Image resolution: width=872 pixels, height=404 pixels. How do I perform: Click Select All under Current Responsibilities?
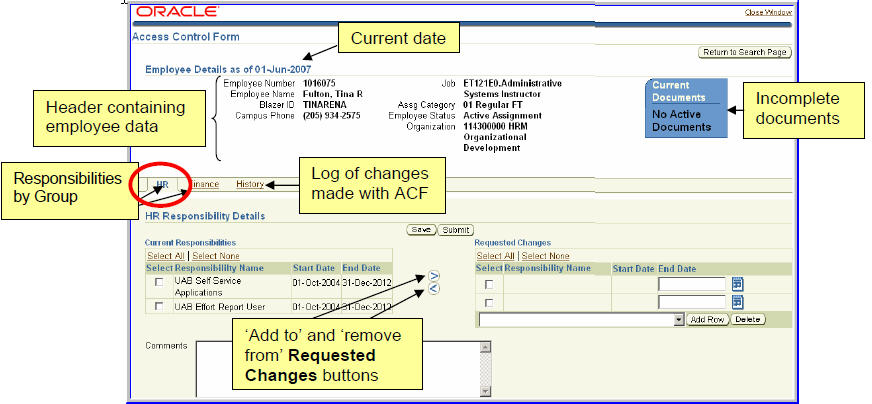(166, 256)
